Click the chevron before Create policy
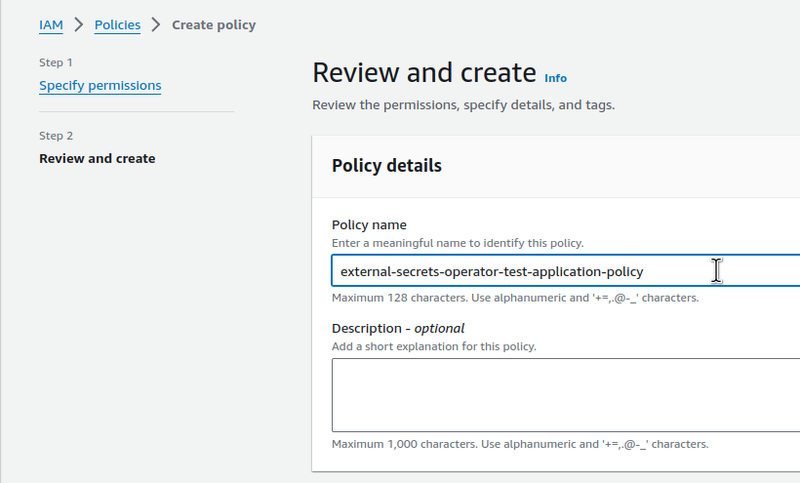Image resolution: width=800 pixels, height=483 pixels. click(x=156, y=24)
